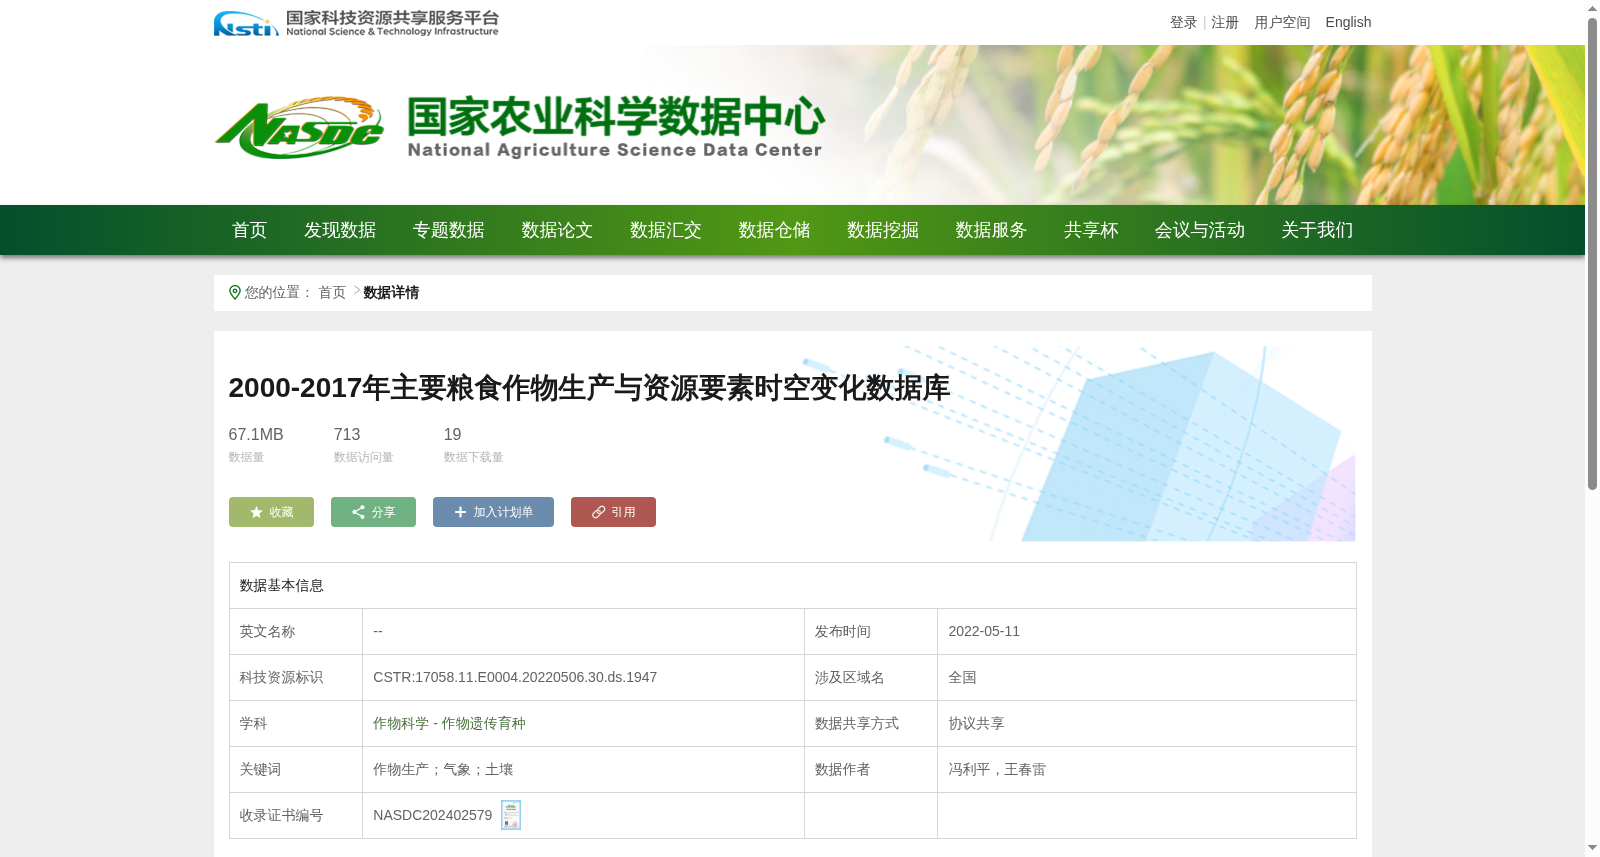This screenshot has height=857, width=1600.
Task: Click the 全国 region value
Action: (x=962, y=677)
